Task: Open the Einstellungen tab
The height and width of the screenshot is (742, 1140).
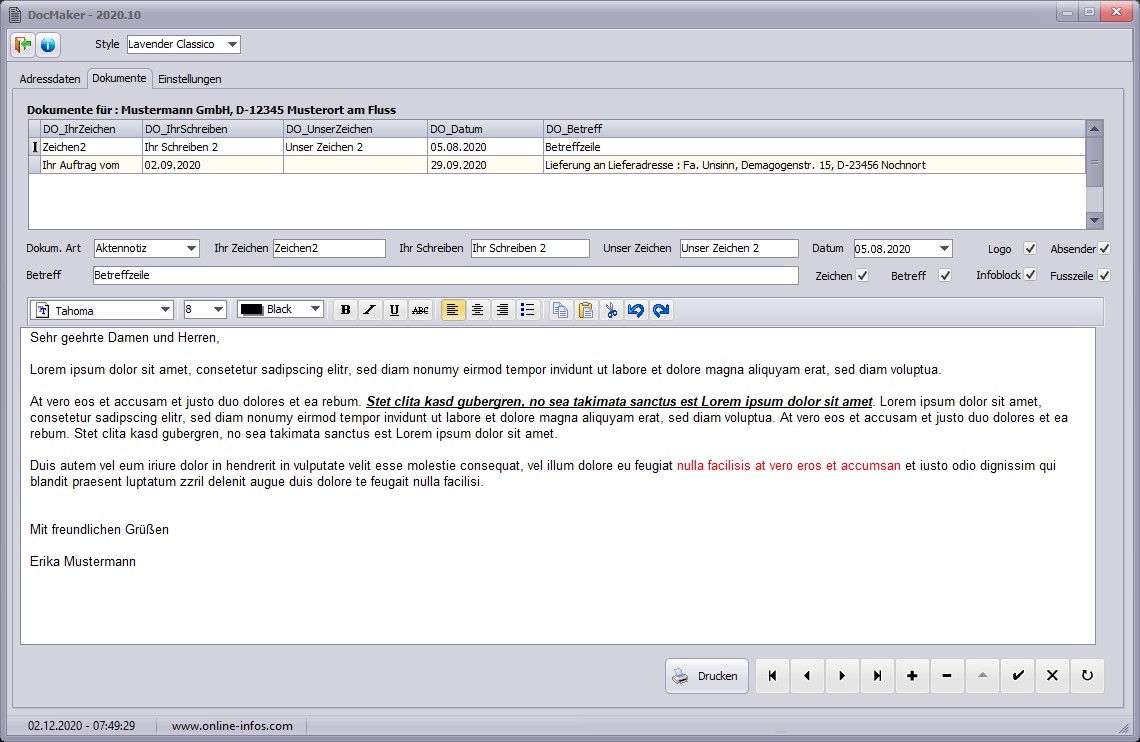Action: pos(190,79)
